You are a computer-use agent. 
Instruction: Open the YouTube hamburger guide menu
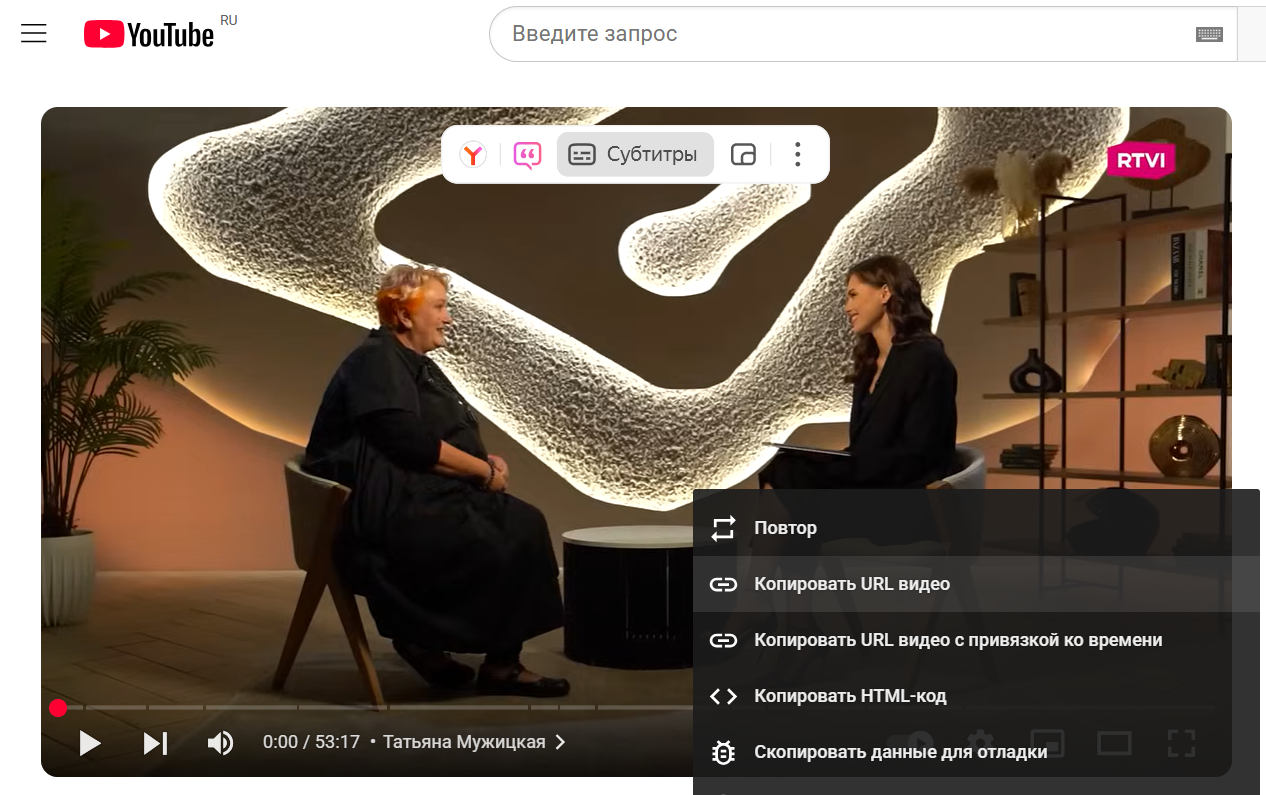pyautogui.click(x=34, y=34)
